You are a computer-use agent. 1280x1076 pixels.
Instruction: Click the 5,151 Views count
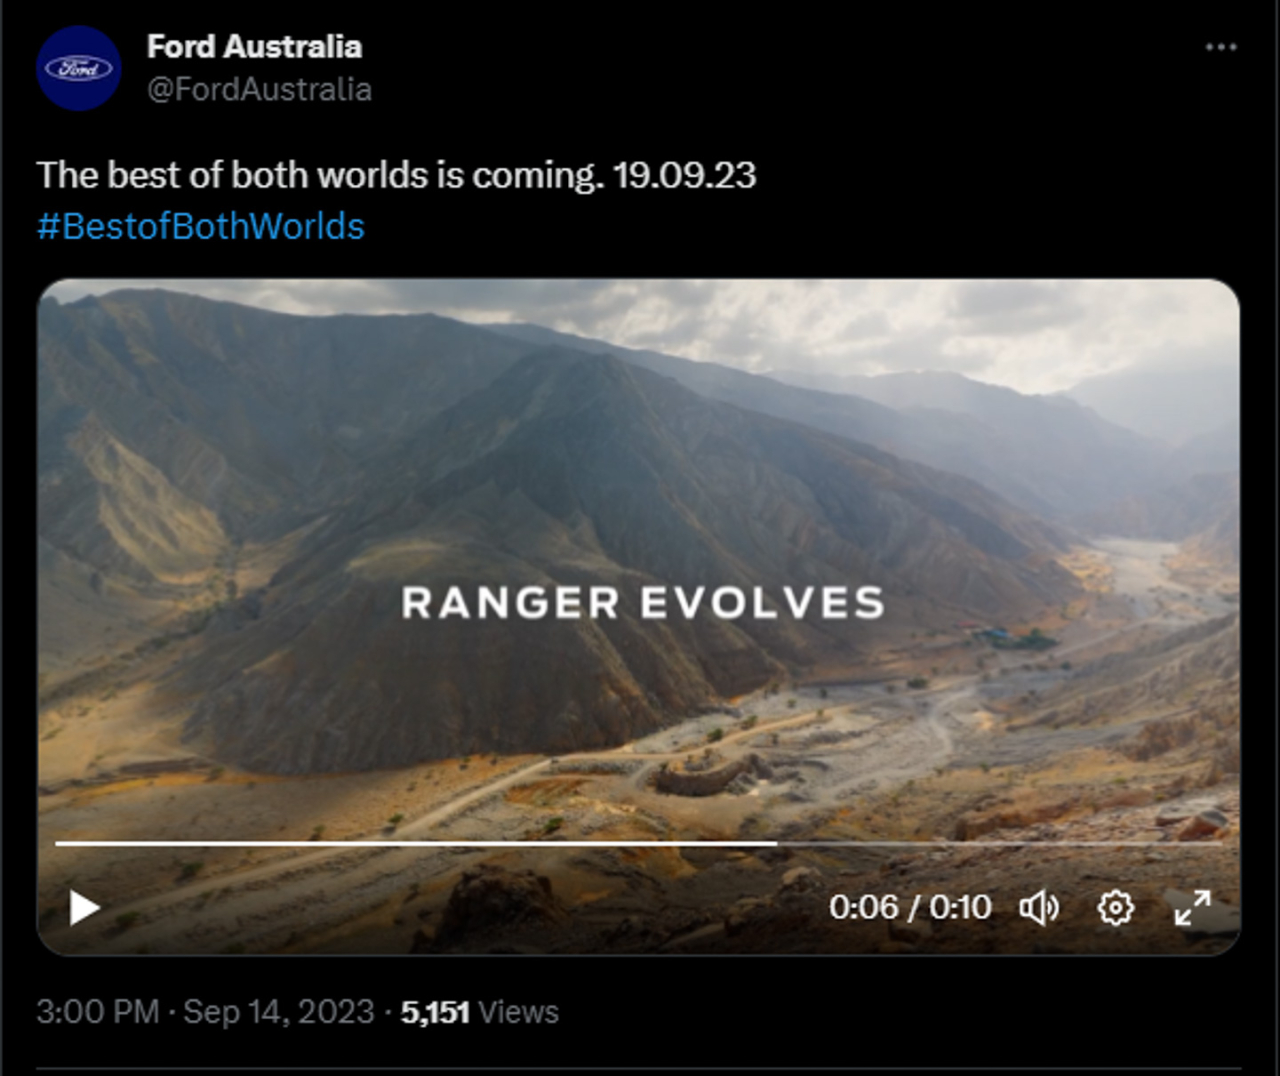(x=479, y=1012)
